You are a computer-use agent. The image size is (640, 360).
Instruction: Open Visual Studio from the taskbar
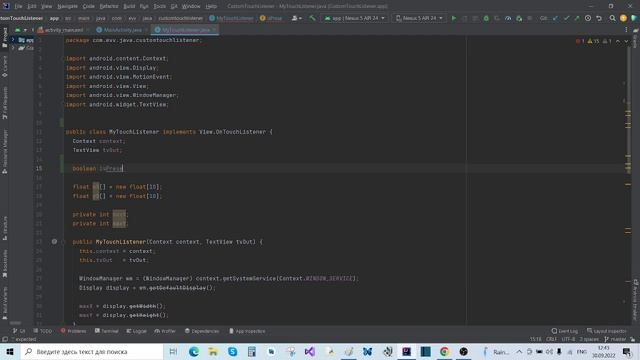[x=309, y=351]
